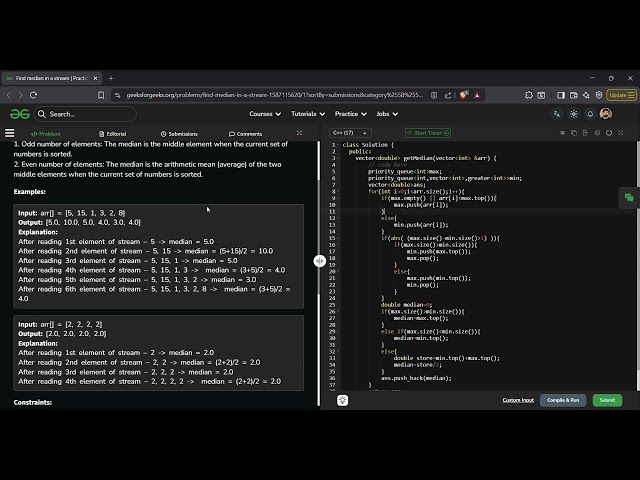Open the notifications bell

tap(590, 114)
